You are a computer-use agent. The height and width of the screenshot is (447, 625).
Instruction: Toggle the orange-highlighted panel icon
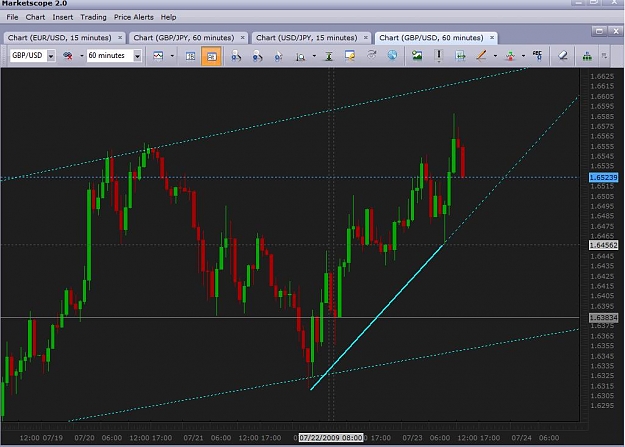[211, 56]
